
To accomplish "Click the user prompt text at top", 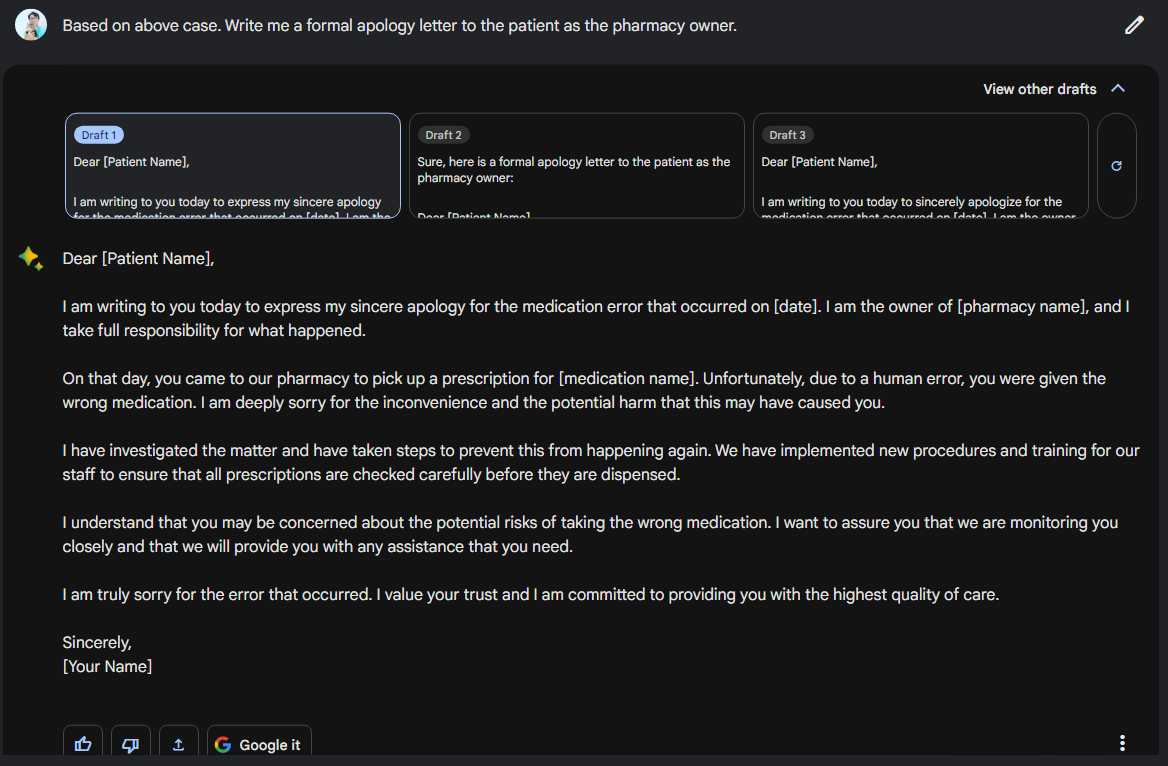I will [x=399, y=26].
